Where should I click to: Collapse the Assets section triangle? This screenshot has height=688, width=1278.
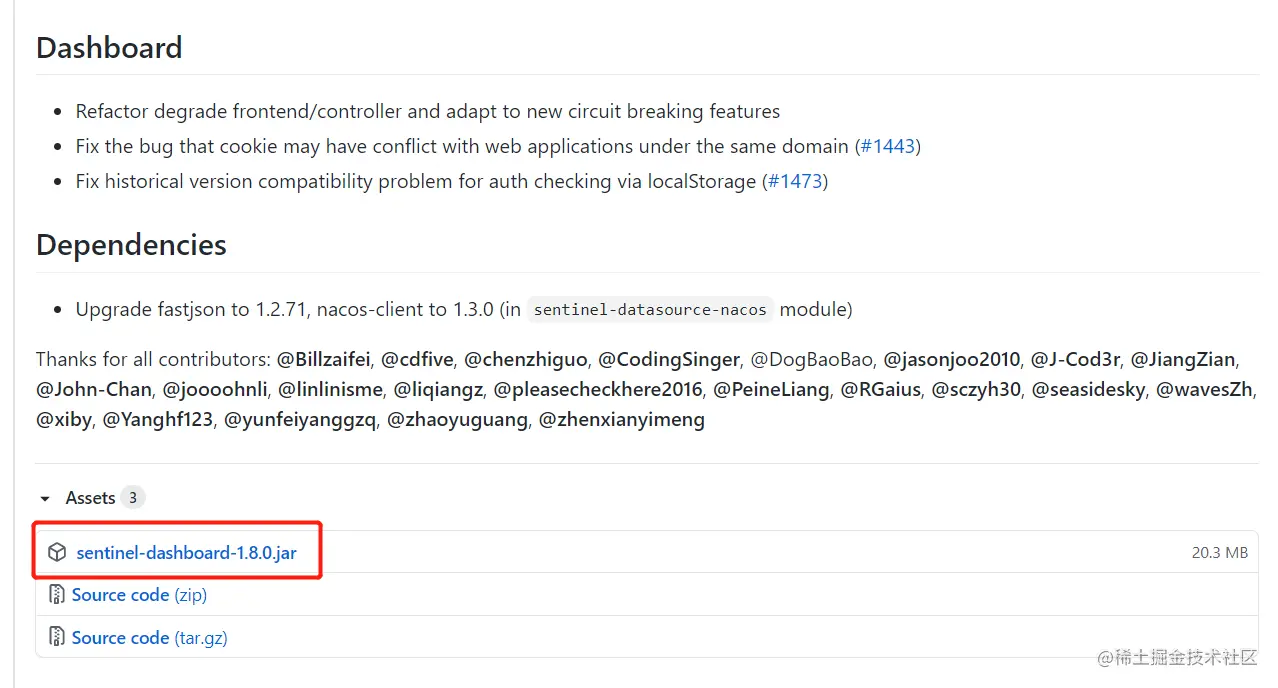coord(45,498)
